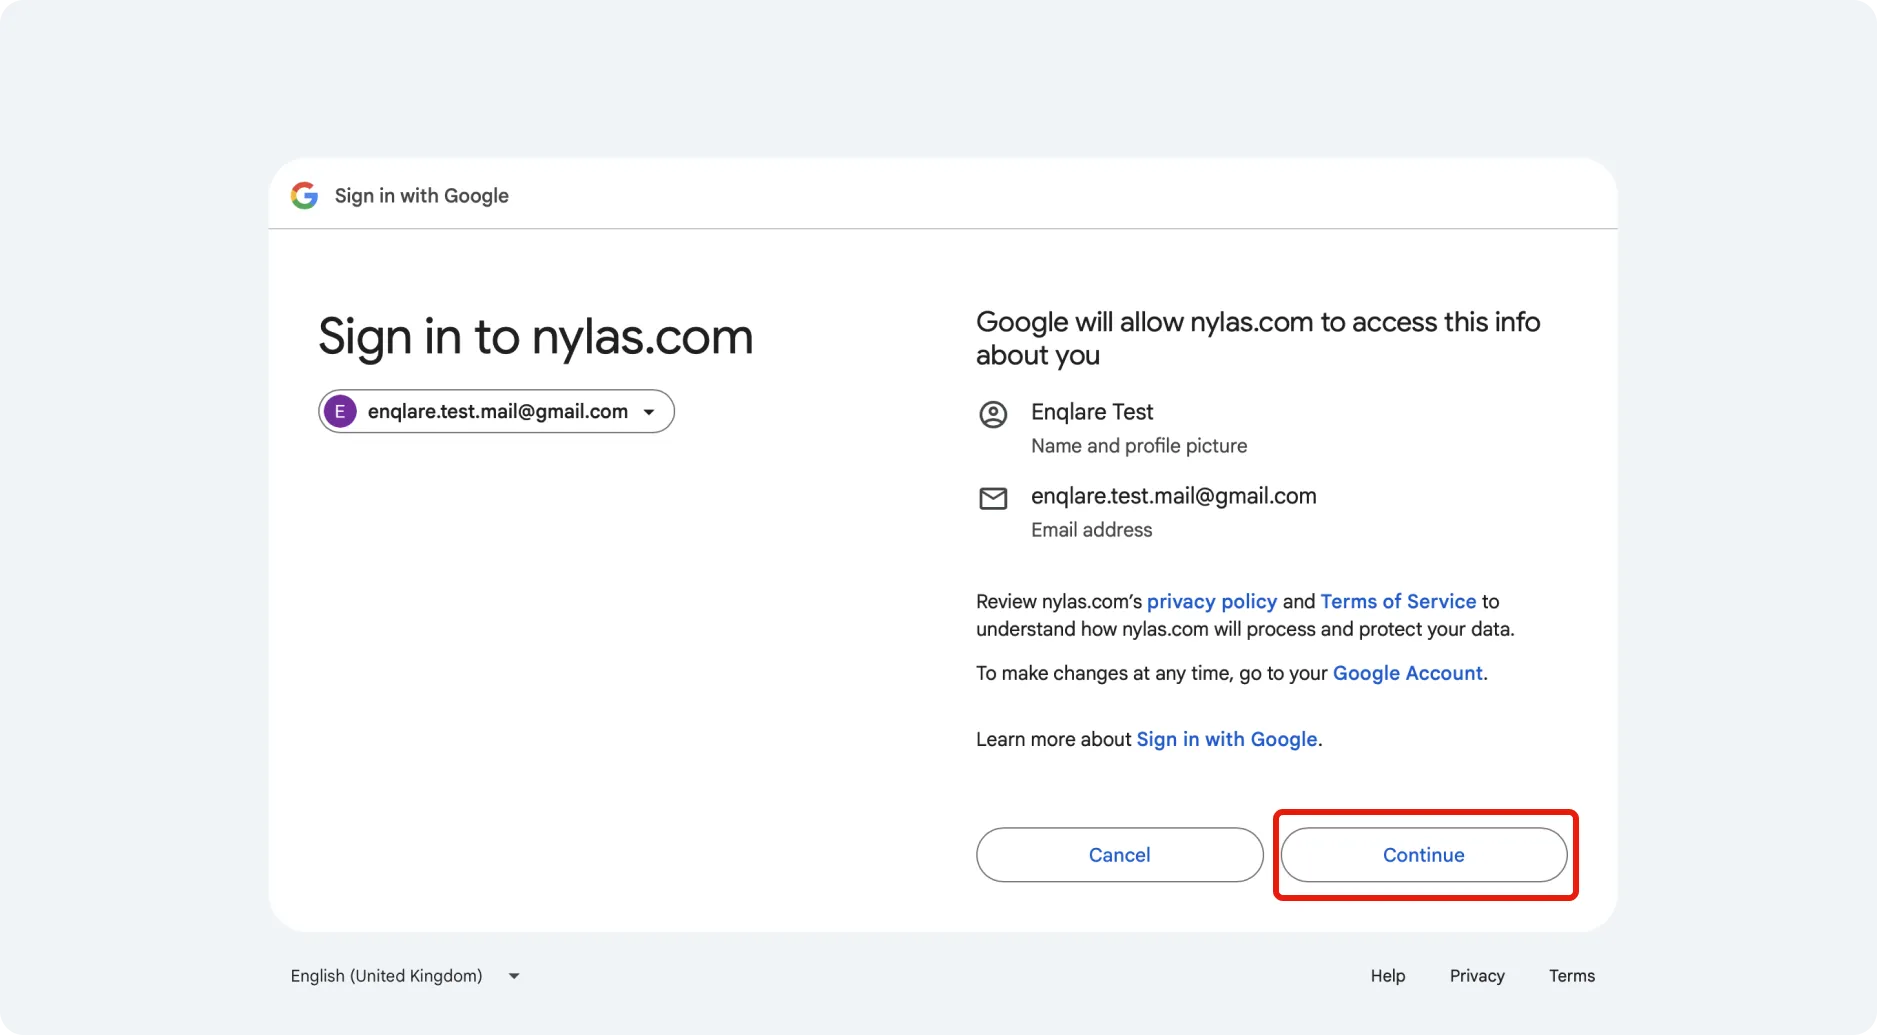Click the Cancel button
The height and width of the screenshot is (1035, 1877).
tap(1120, 855)
